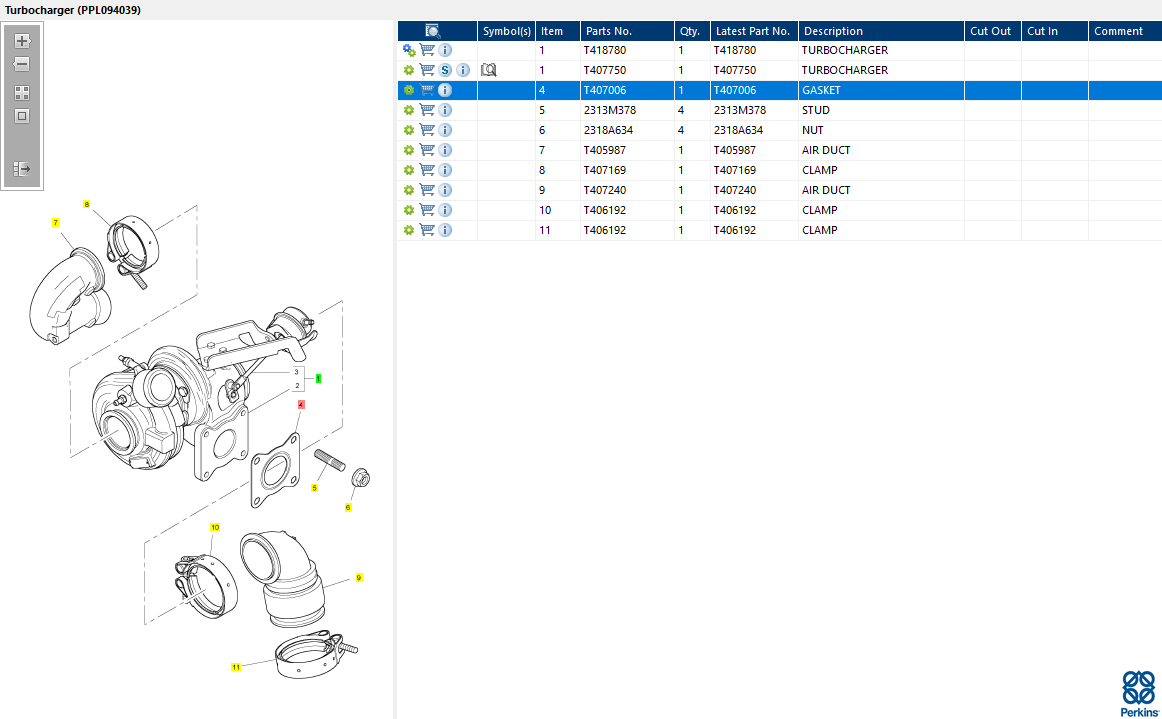Show info for T407169 clamp
Viewport: 1162px width, 719px height.
[445, 170]
